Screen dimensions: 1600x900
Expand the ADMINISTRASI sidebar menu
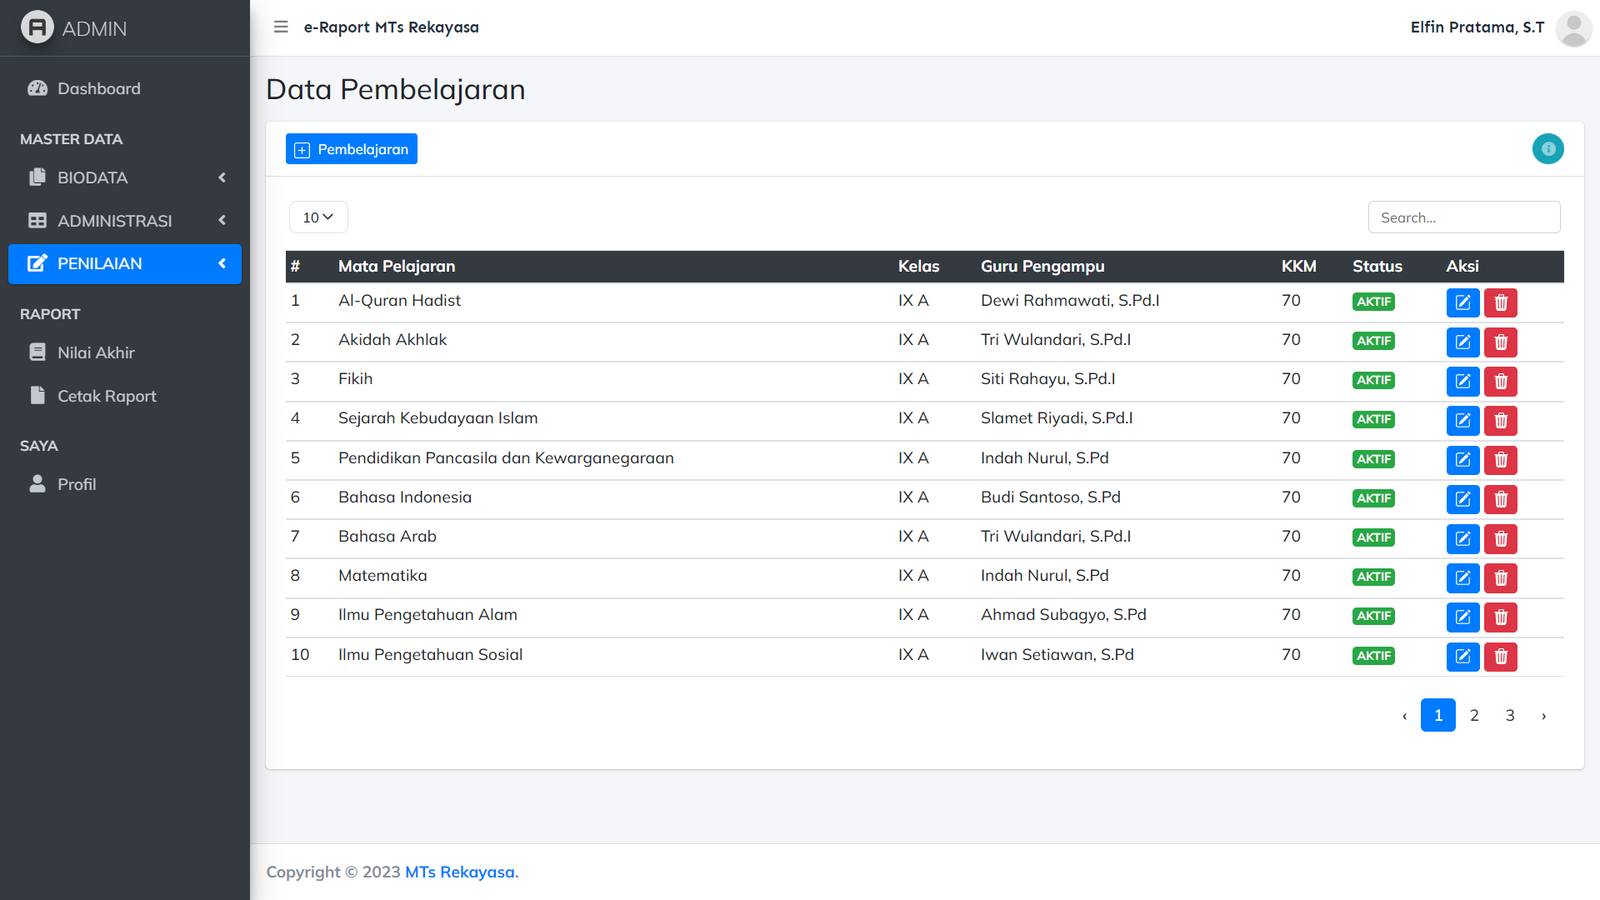[x=125, y=221]
